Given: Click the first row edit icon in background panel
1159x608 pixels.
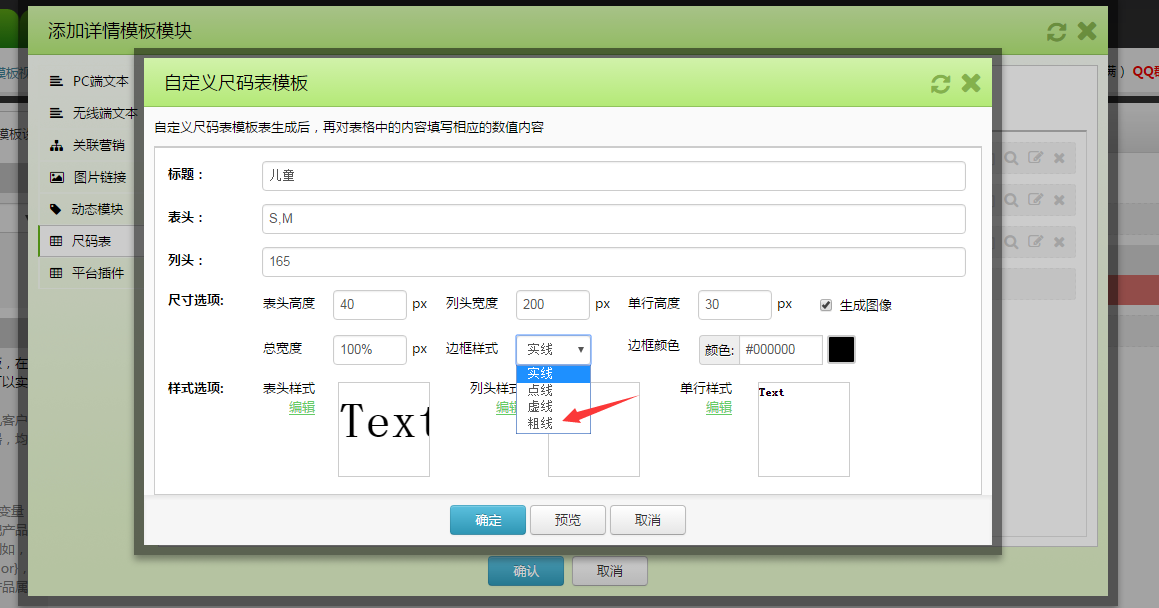Looking at the screenshot, I should coord(1036,157).
